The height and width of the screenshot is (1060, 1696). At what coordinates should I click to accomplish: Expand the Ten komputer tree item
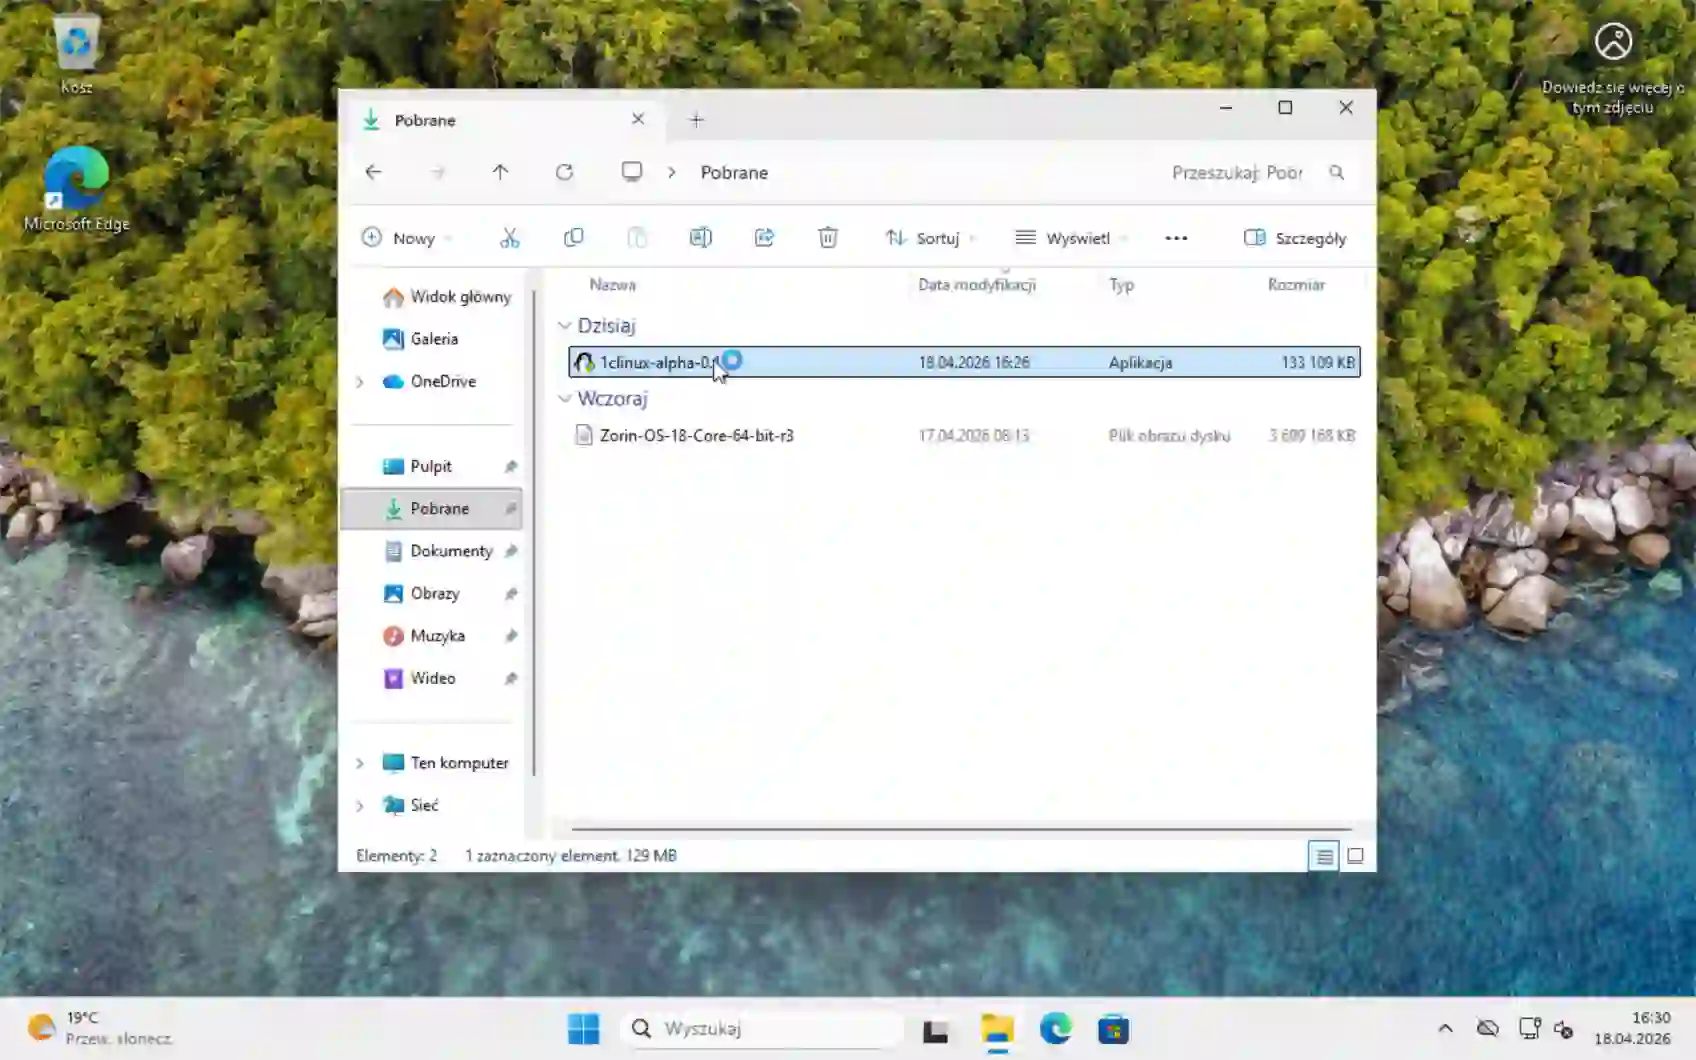(360, 762)
